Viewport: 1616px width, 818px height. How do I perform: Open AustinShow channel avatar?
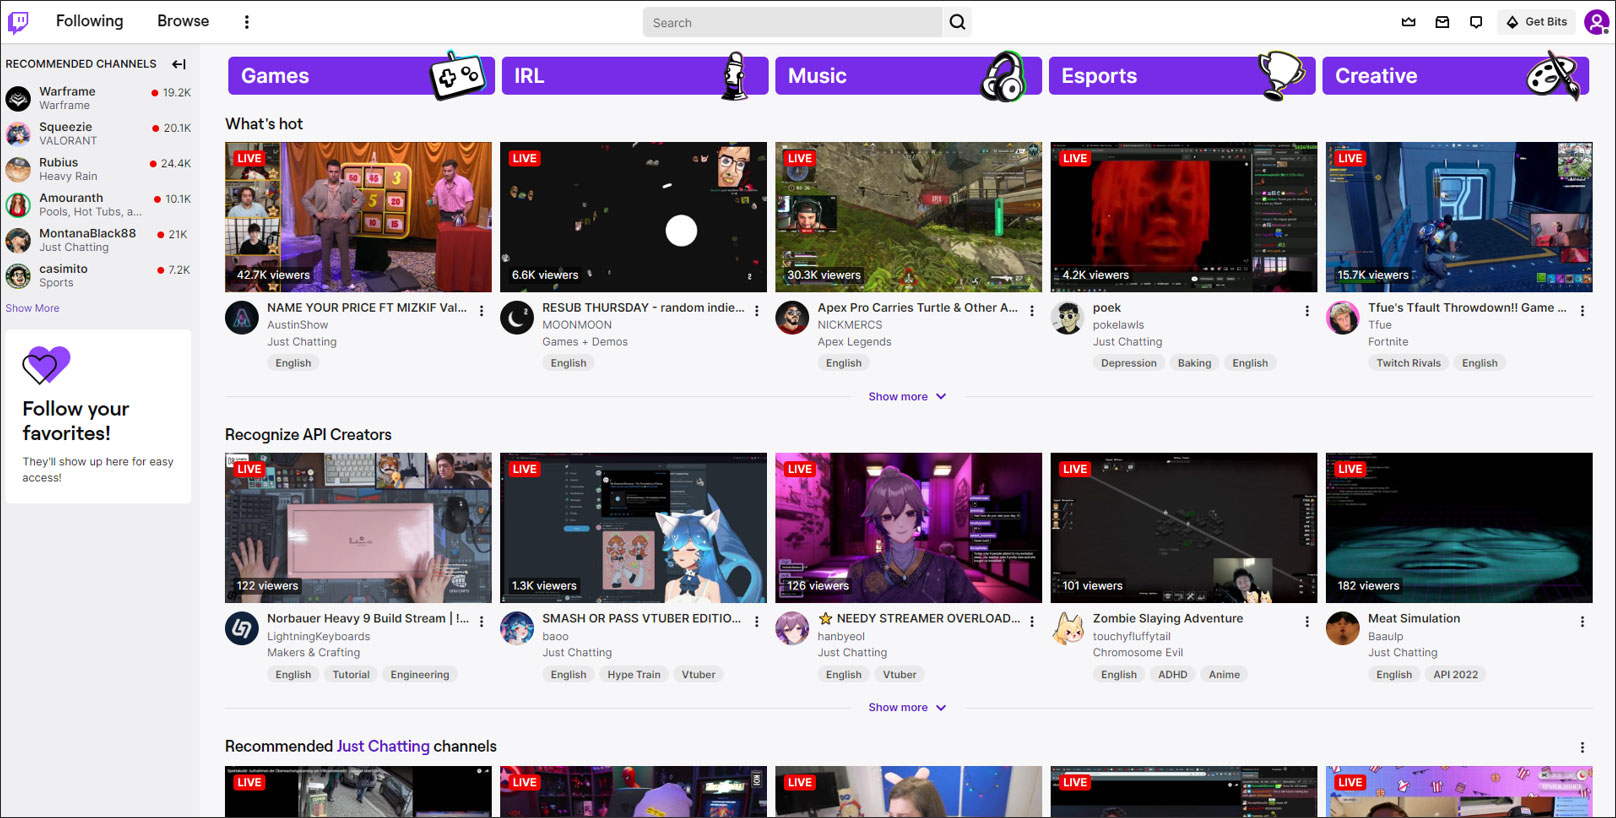coord(242,318)
